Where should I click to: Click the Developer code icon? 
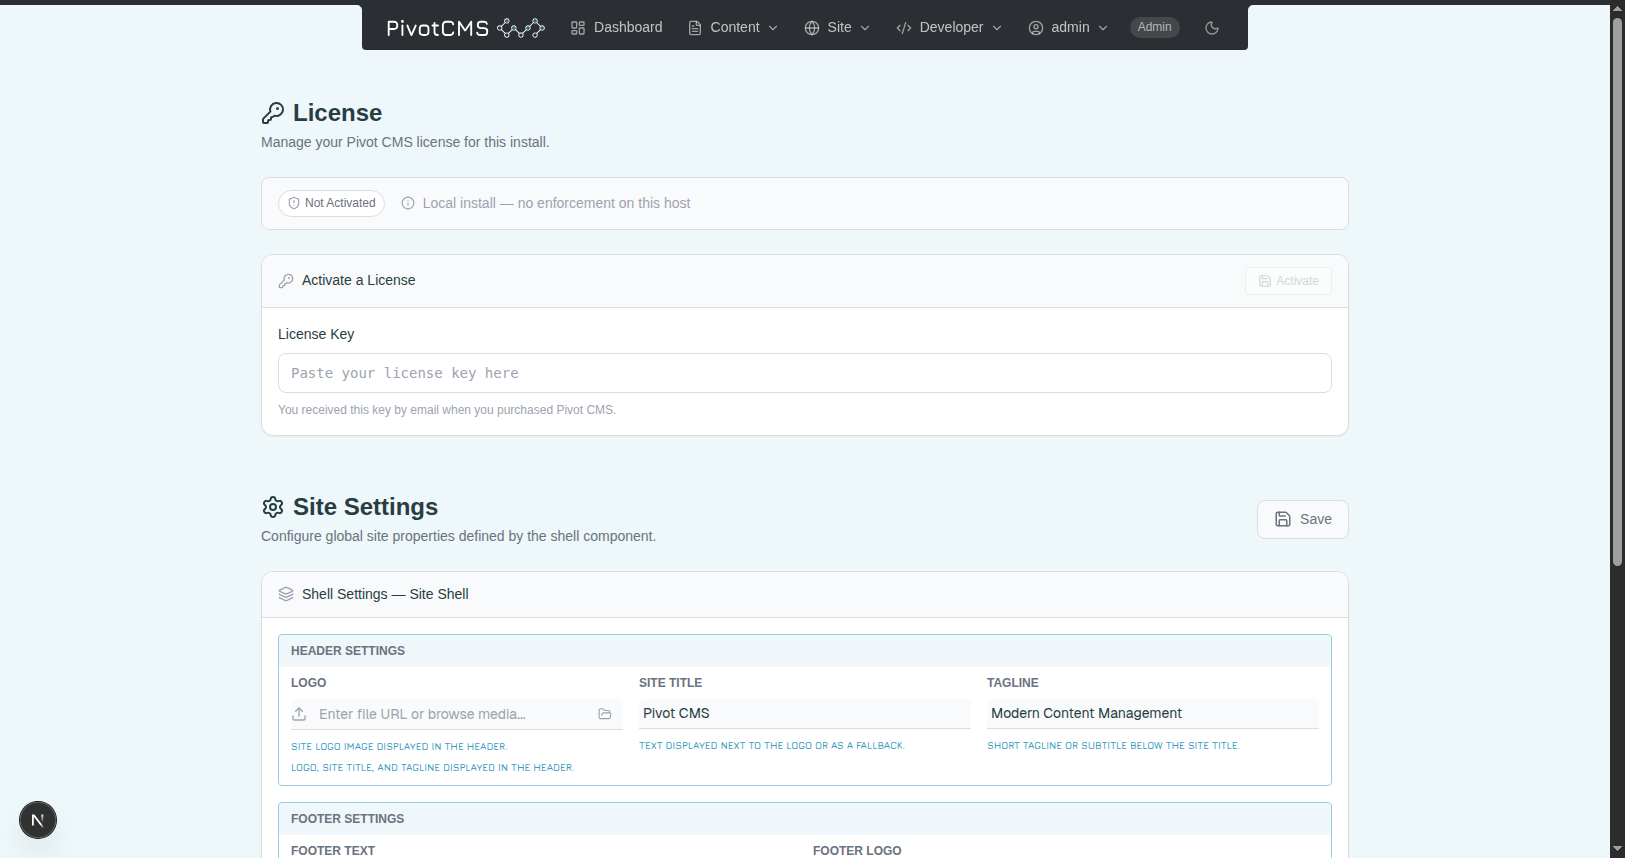point(904,28)
